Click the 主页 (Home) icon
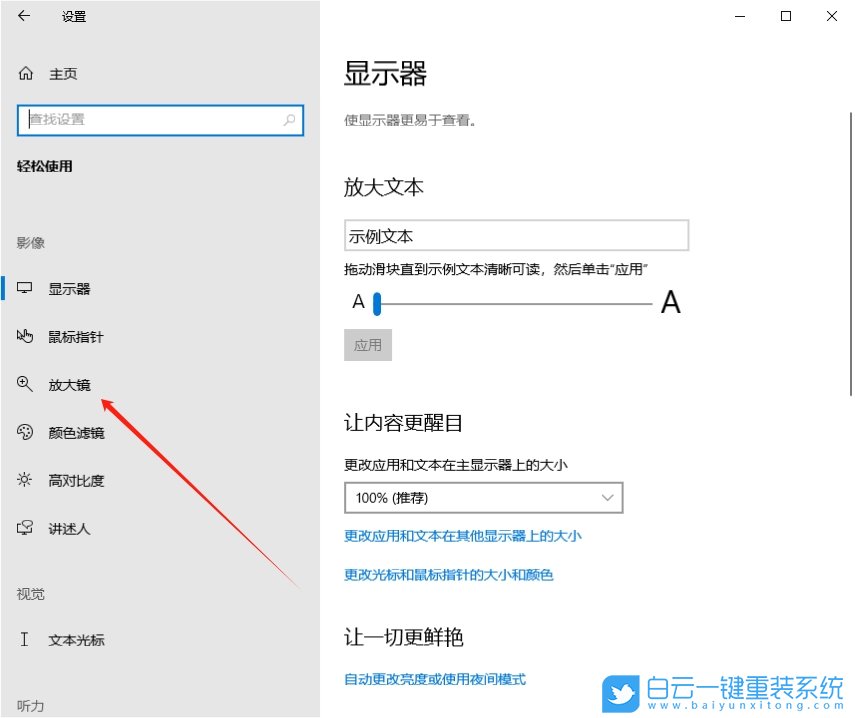855x718 pixels. [x=24, y=72]
